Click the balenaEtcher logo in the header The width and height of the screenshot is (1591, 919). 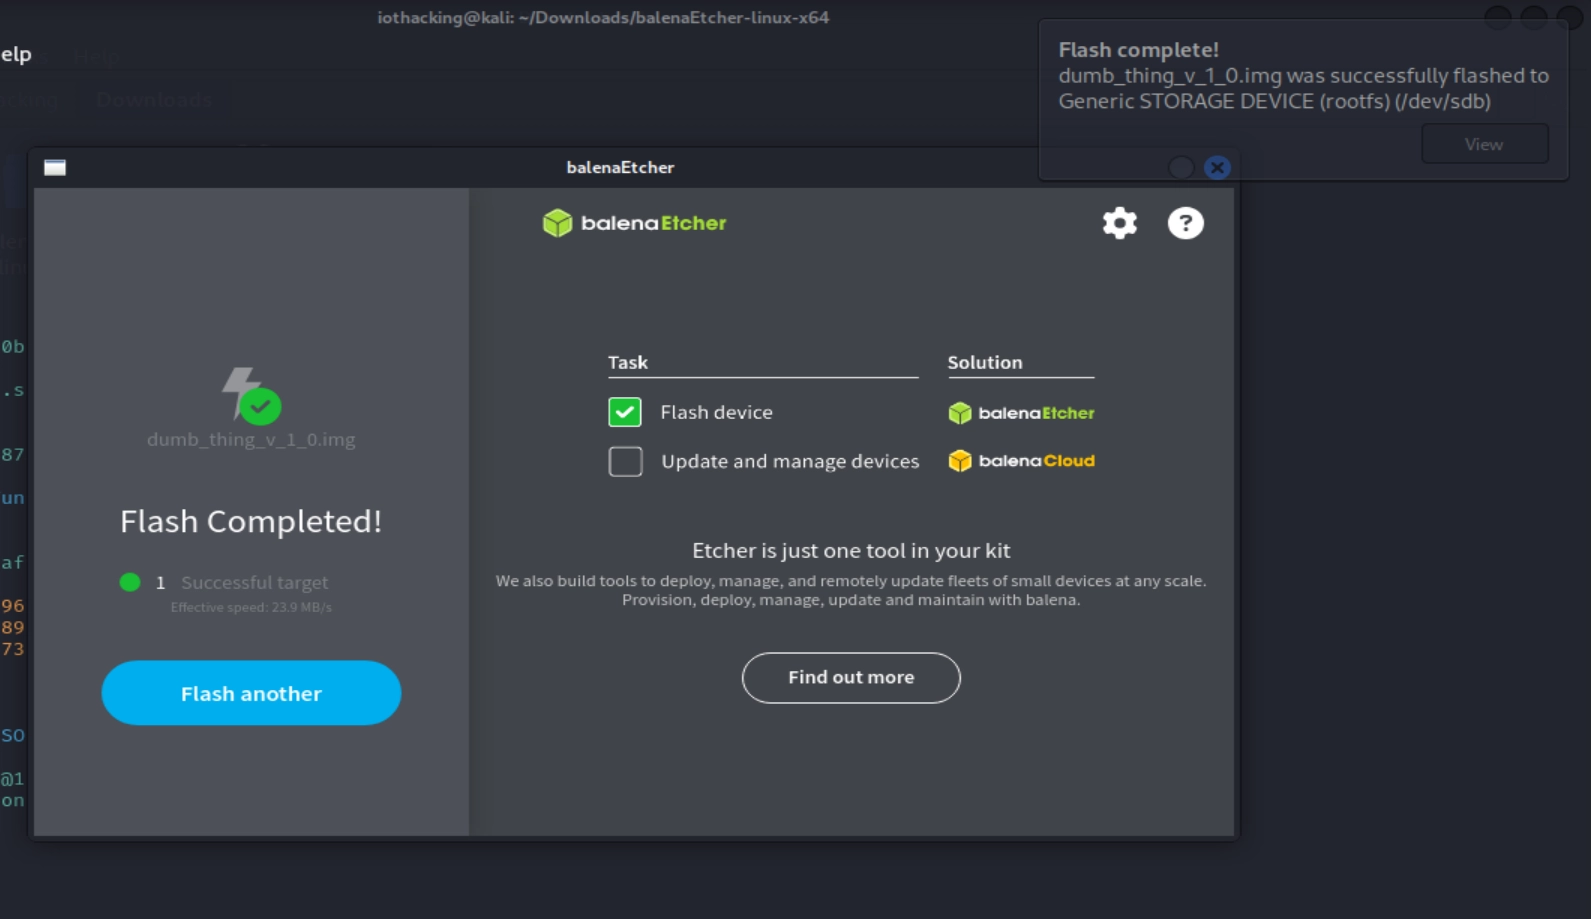pos(634,223)
